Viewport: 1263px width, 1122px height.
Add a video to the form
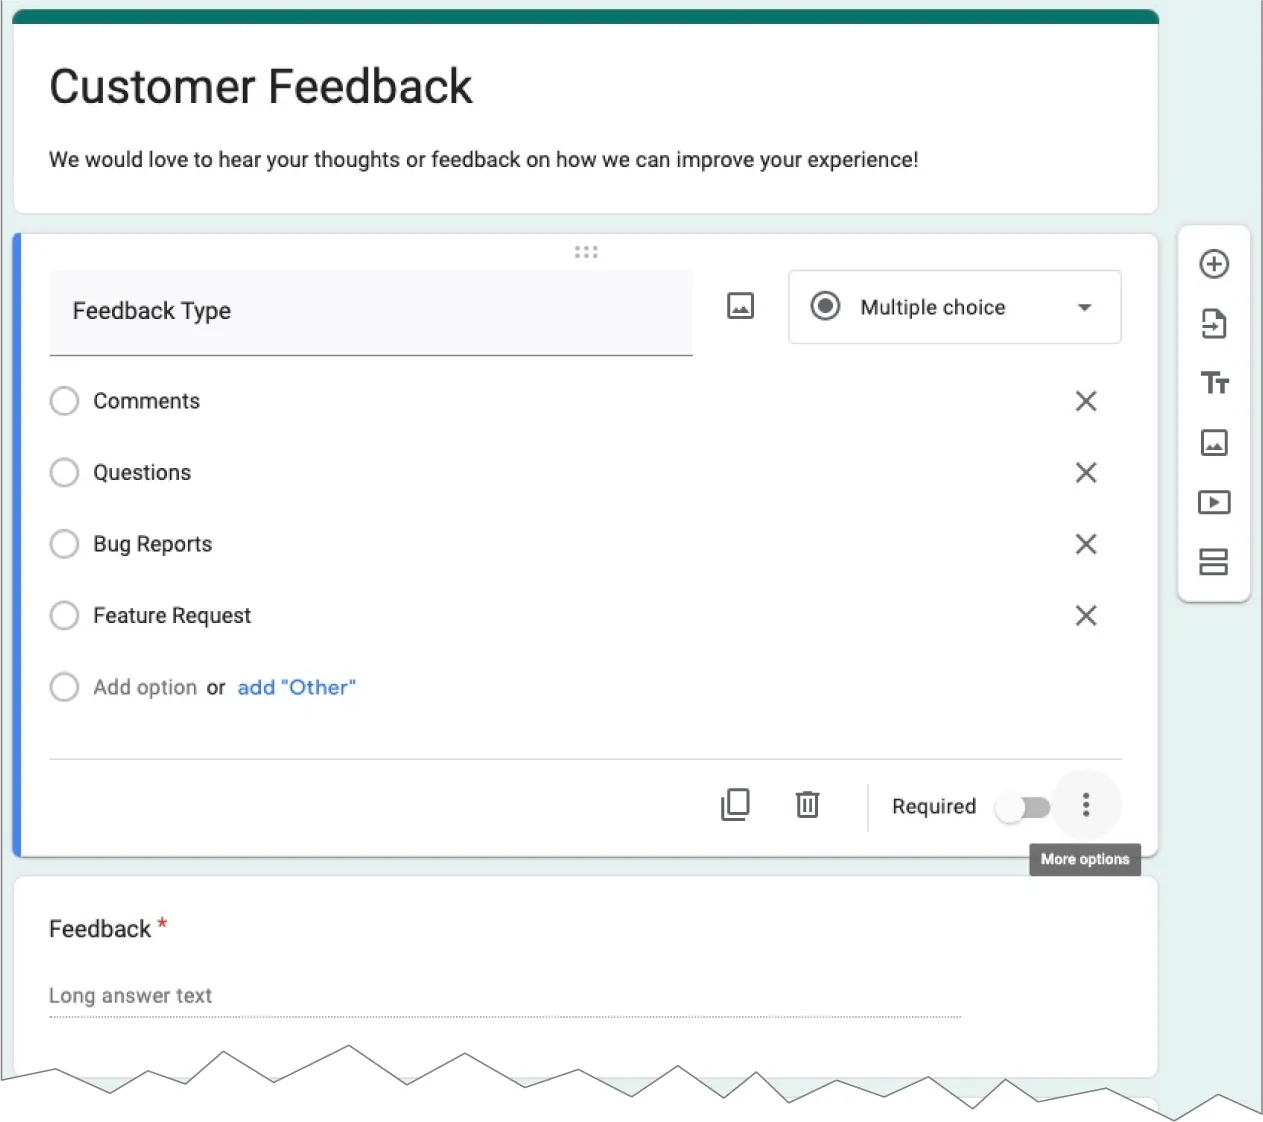tap(1214, 502)
